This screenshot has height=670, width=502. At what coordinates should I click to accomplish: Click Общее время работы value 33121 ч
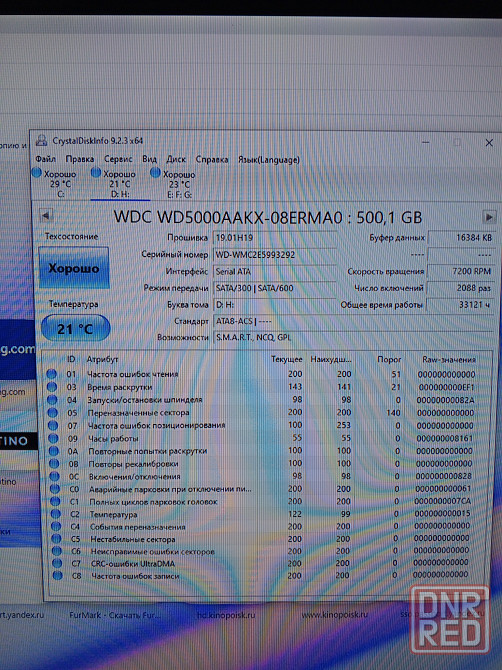pos(460,304)
